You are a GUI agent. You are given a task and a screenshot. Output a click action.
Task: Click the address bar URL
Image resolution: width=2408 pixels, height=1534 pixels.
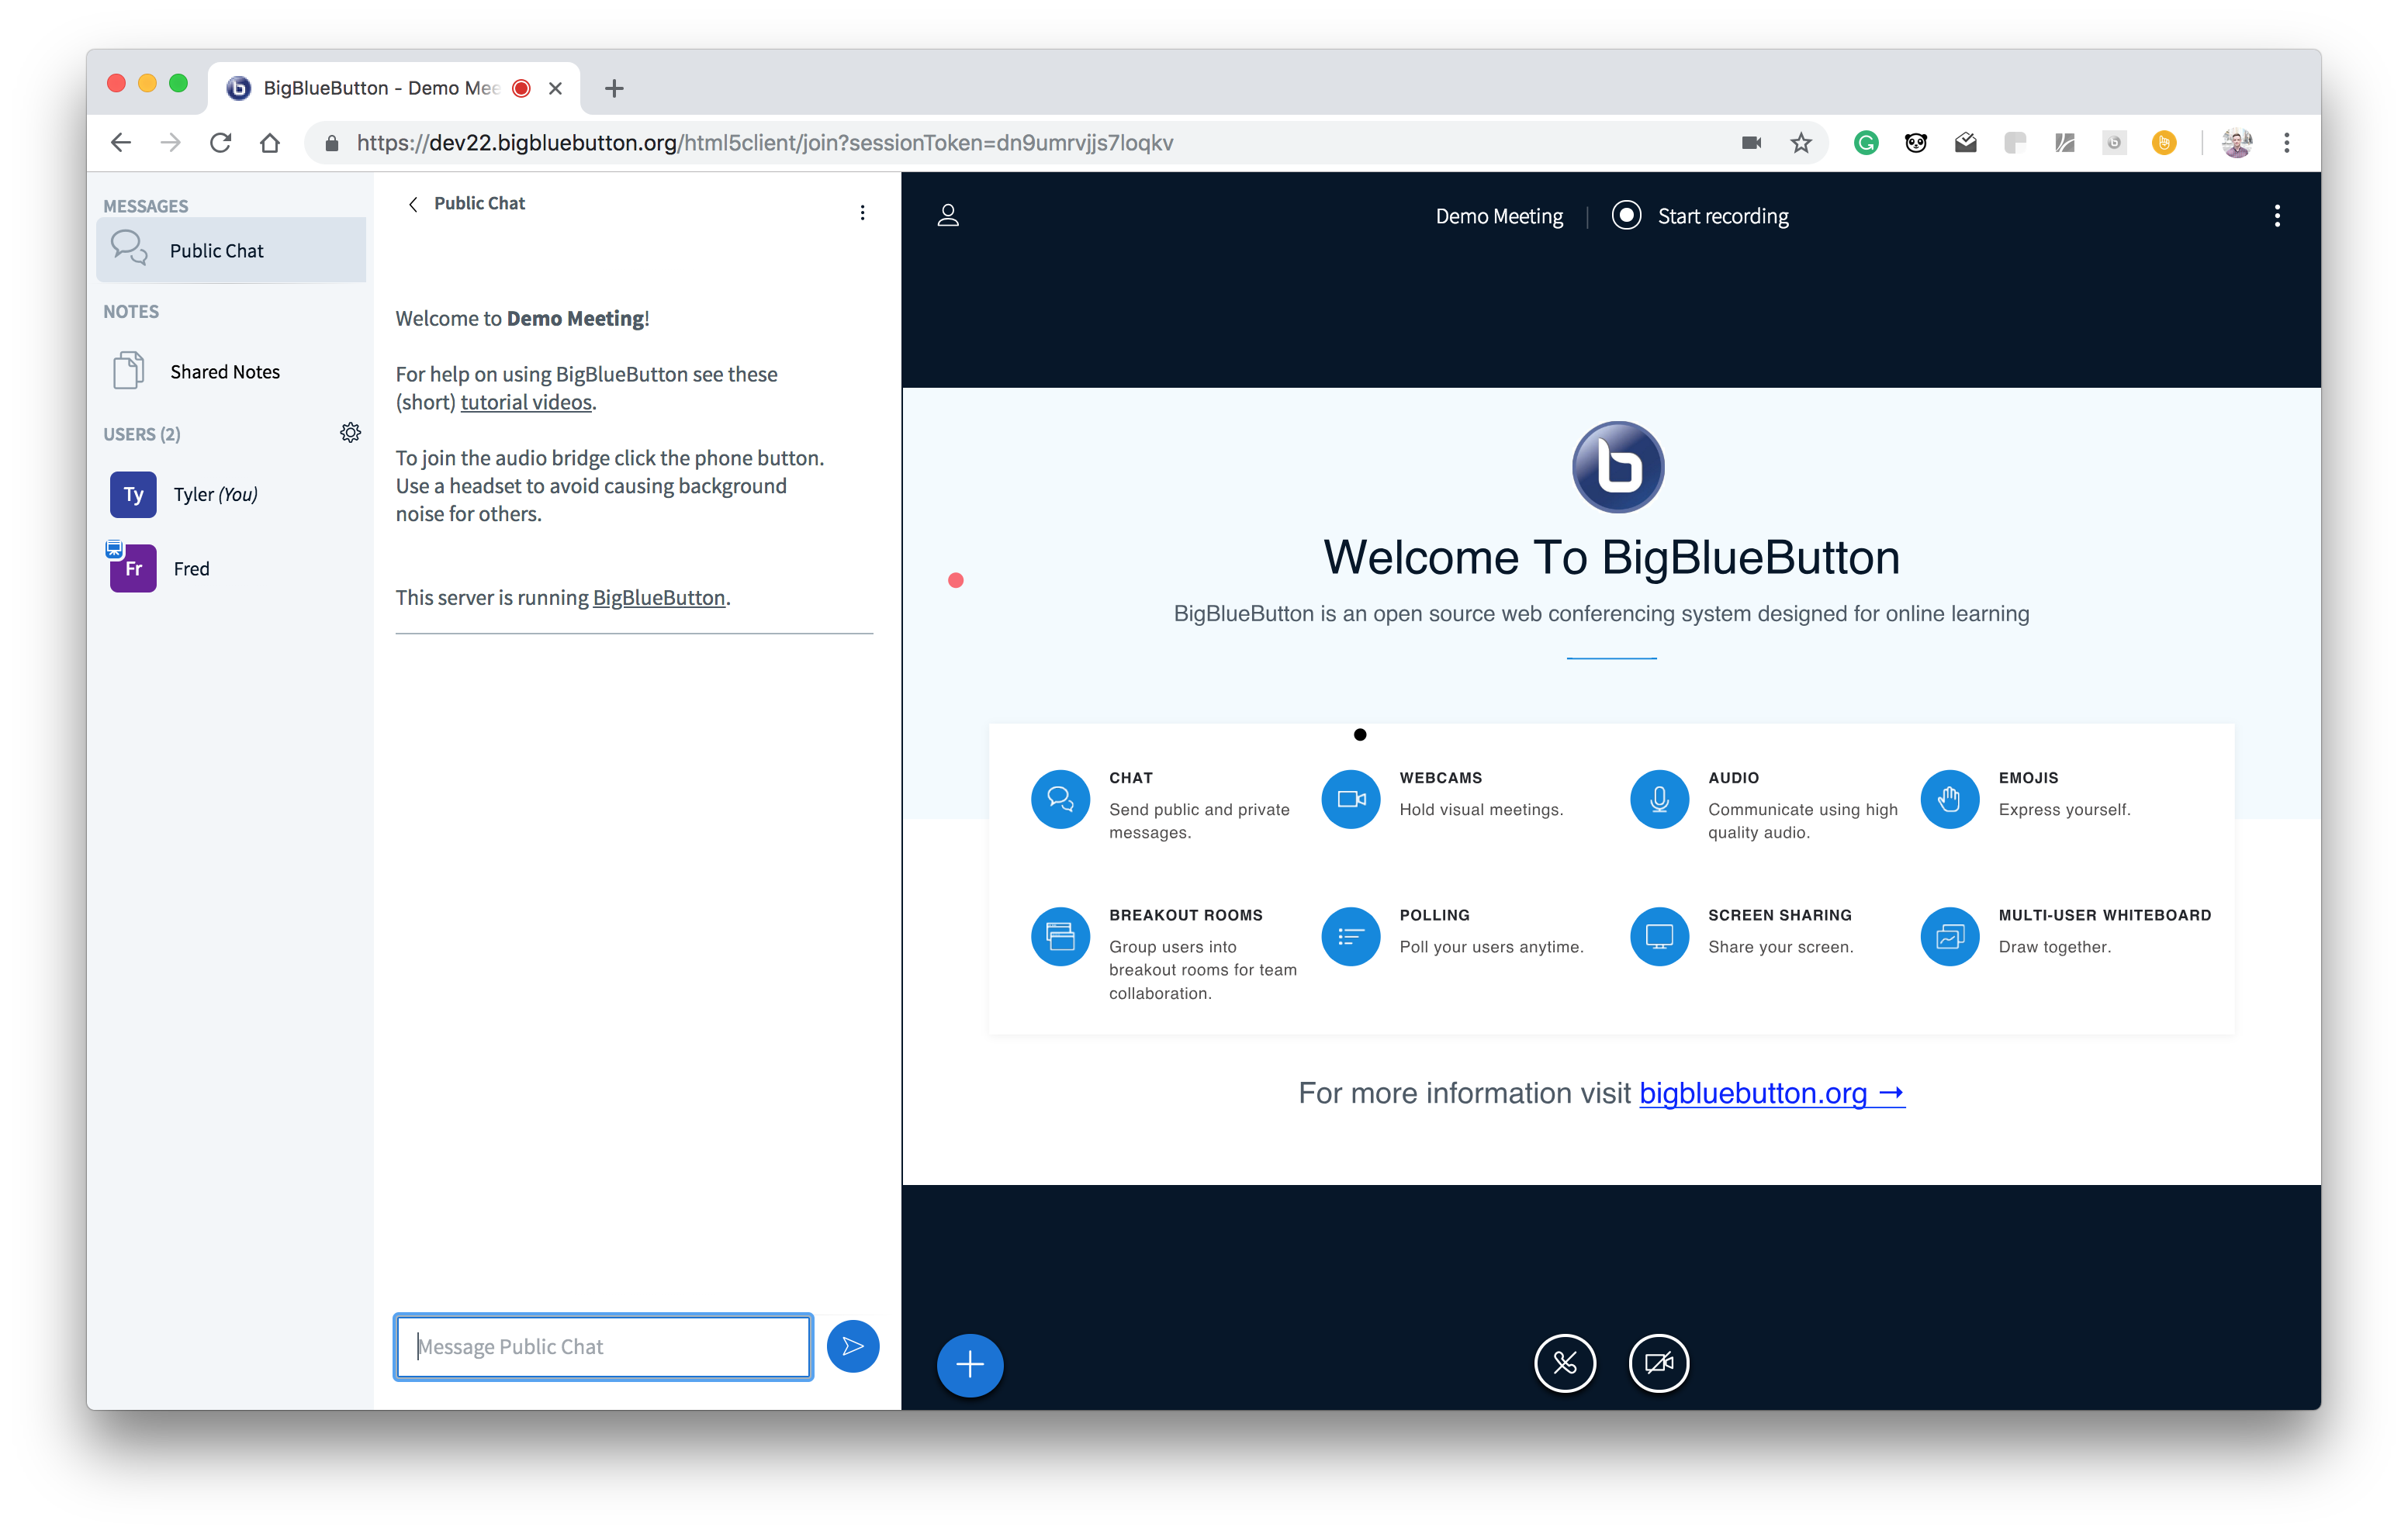click(x=765, y=142)
